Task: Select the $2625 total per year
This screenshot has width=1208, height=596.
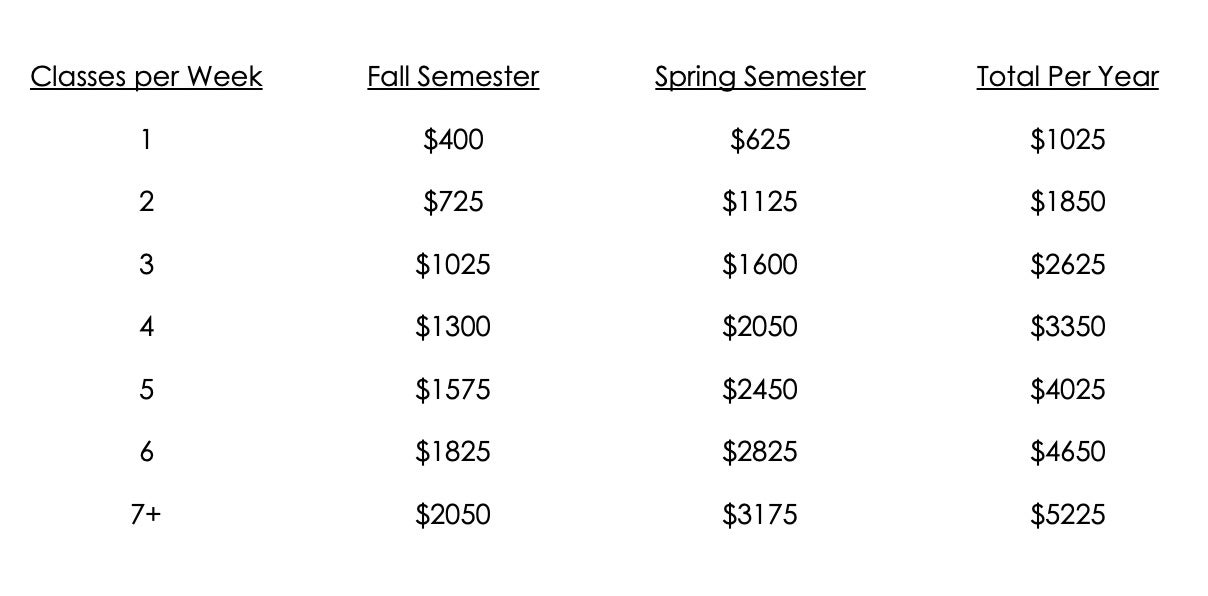Action: click(x=1067, y=265)
